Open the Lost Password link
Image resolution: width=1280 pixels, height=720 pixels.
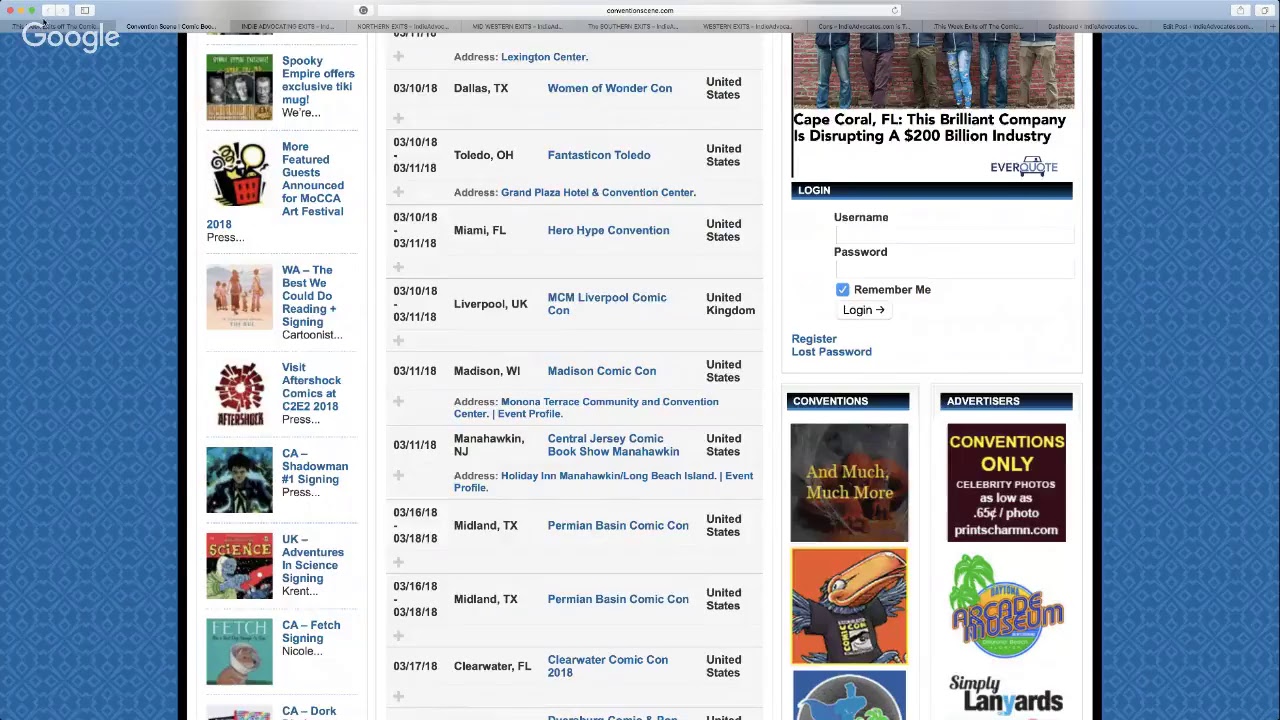point(831,352)
